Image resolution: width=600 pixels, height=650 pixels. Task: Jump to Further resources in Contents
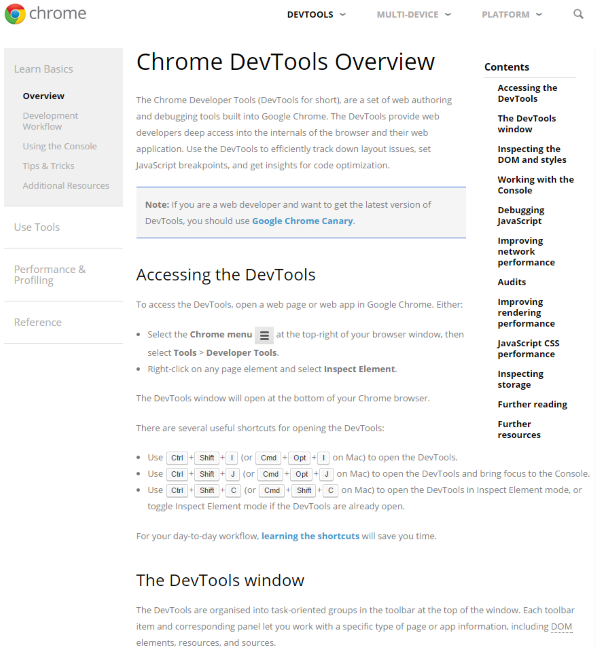[519, 429]
